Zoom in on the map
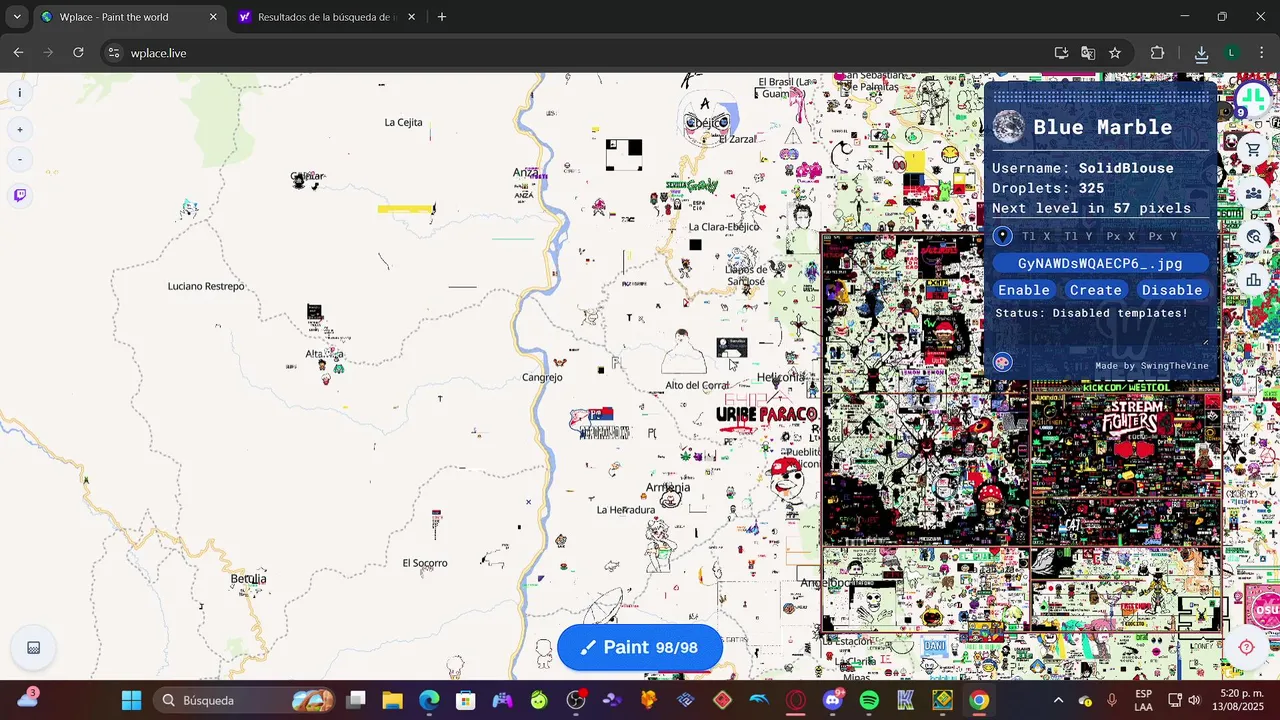 [19, 130]
